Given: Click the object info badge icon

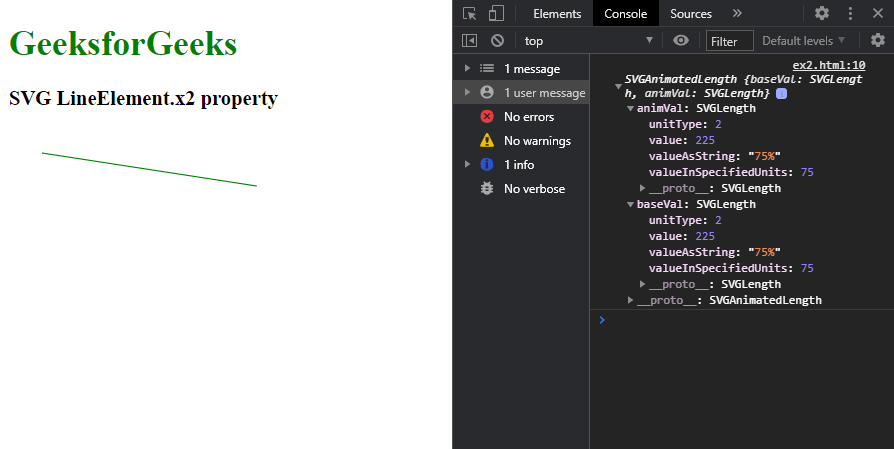Looking at the screenshot, I should point(782,93).
